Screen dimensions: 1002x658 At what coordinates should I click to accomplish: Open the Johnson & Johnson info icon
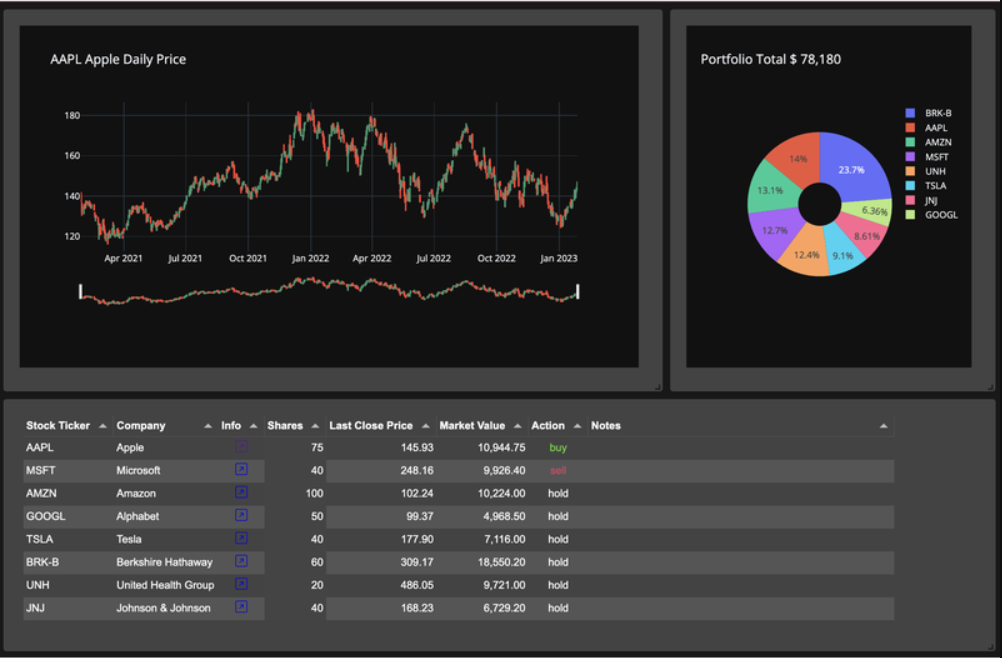tap(241, 608)
